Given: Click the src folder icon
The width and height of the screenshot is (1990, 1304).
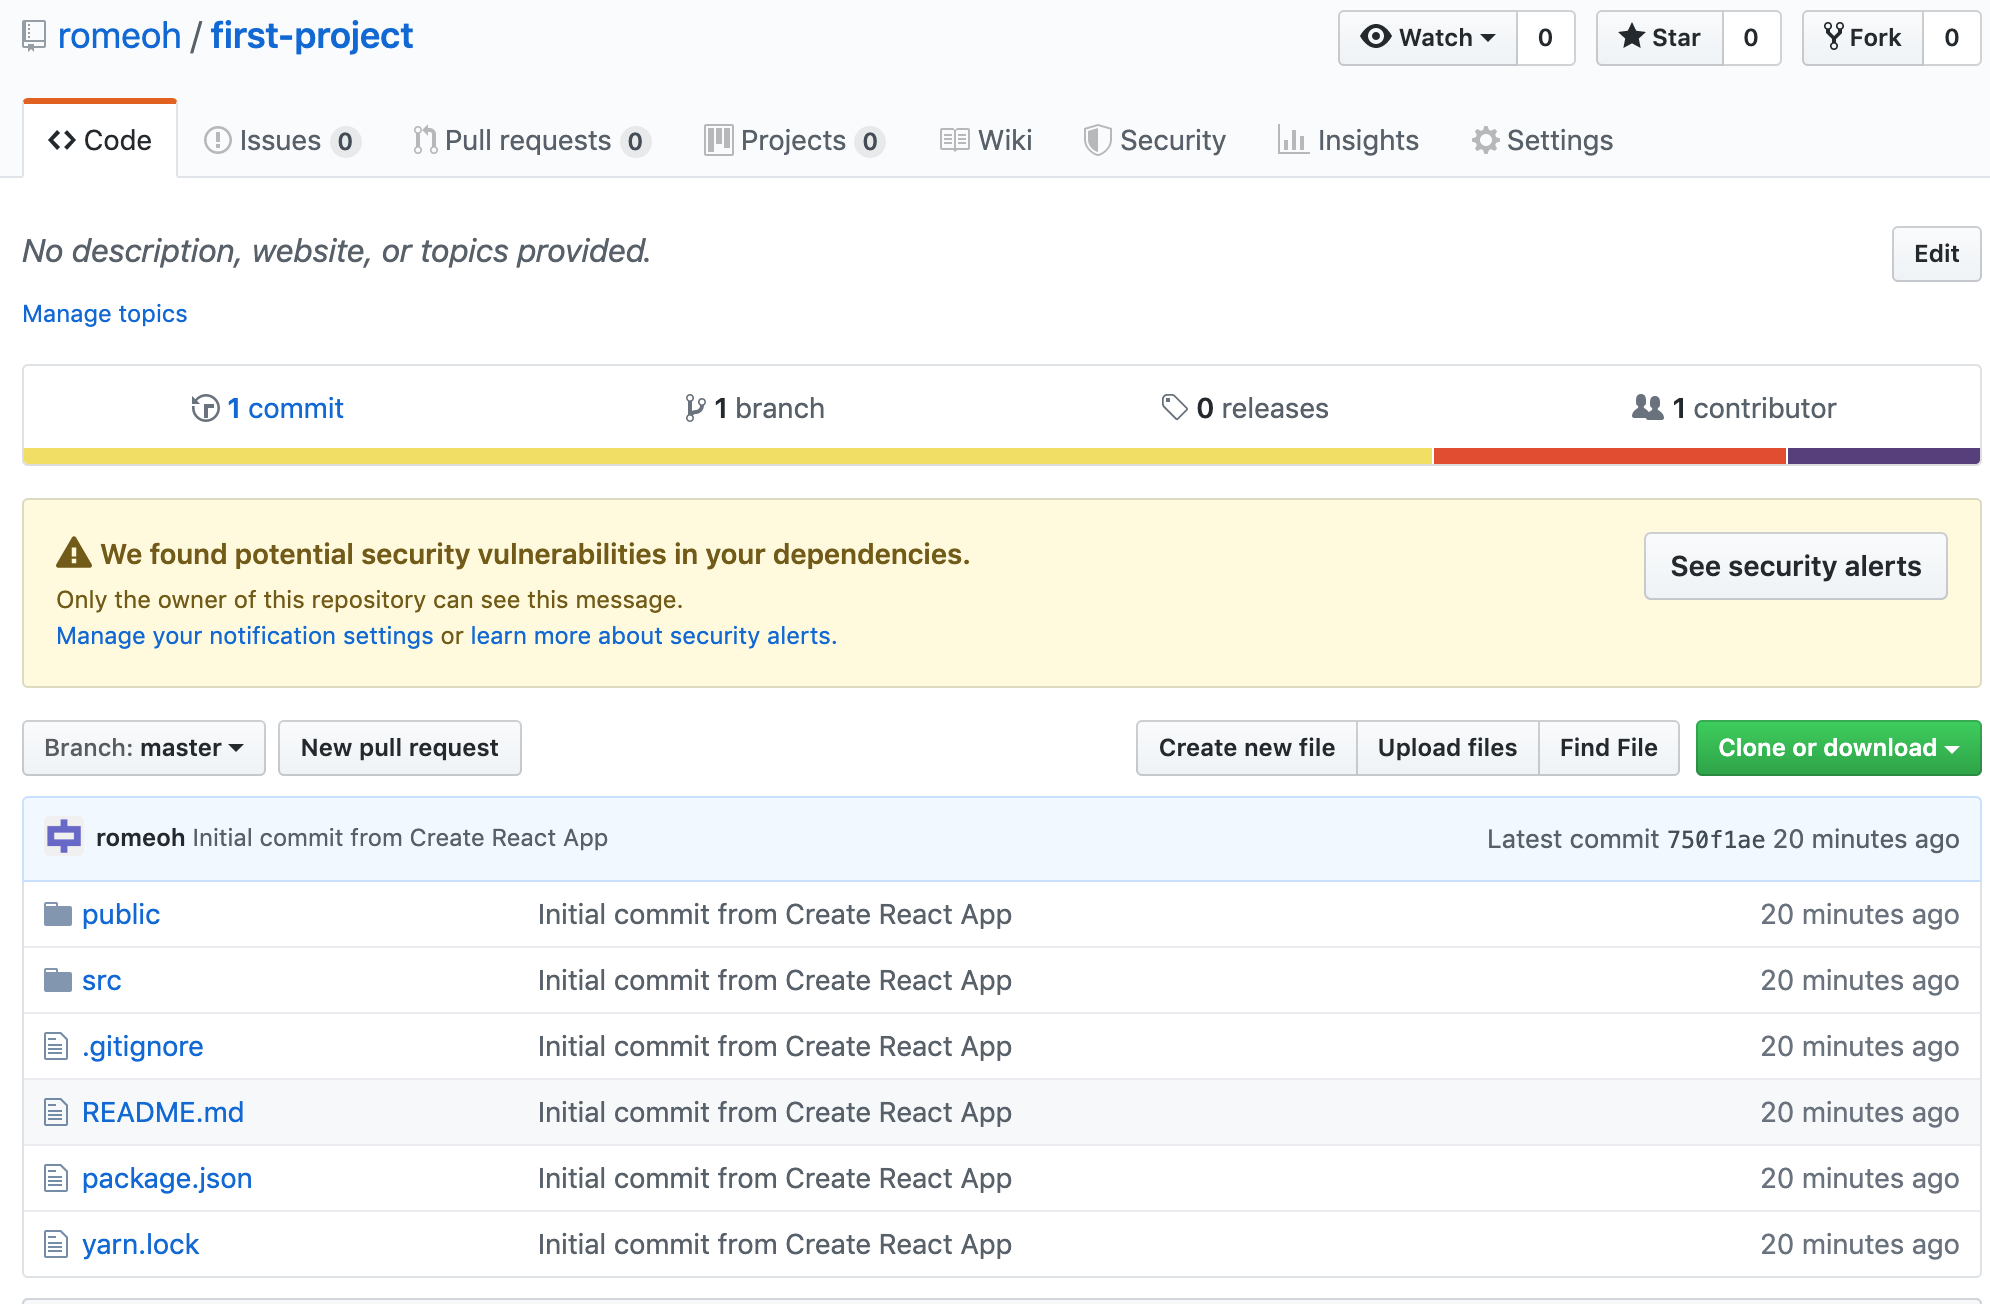Looking at the screenshot, I should click(x=58, y=980).
